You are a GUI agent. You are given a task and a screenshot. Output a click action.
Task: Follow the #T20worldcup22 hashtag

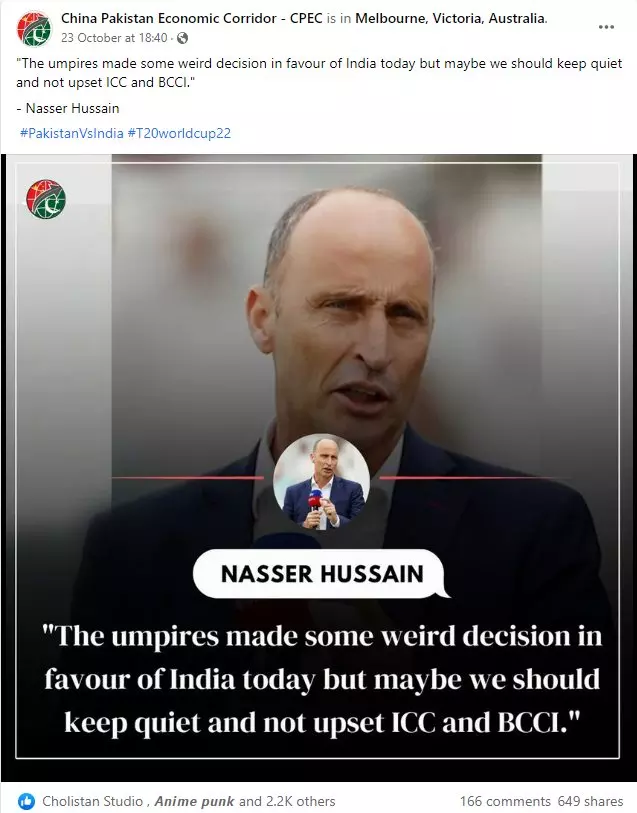tap(179, 133)
